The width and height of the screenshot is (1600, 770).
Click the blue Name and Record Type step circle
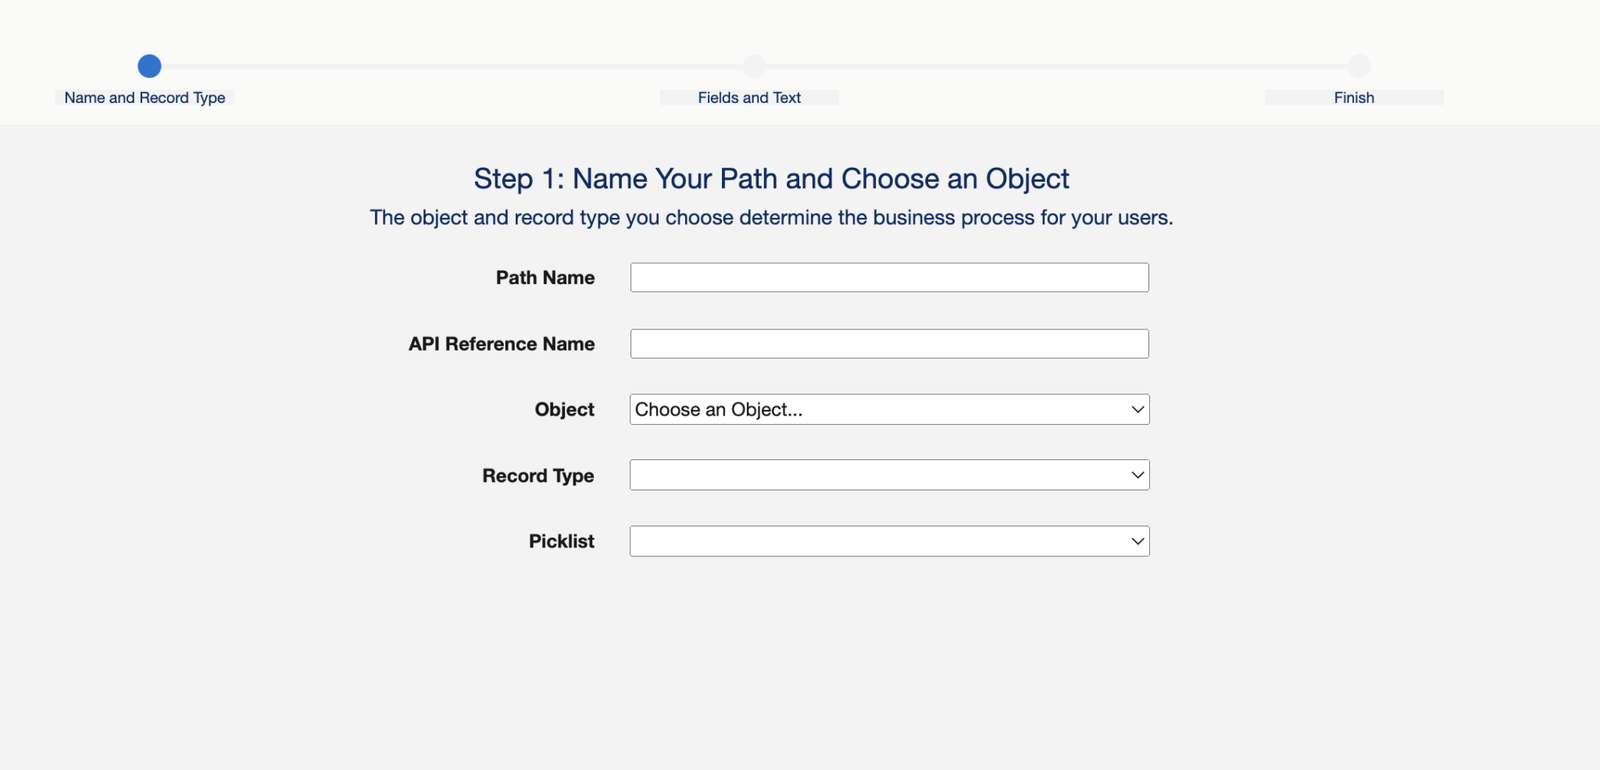pyautogui.click(x=149, y=66)
